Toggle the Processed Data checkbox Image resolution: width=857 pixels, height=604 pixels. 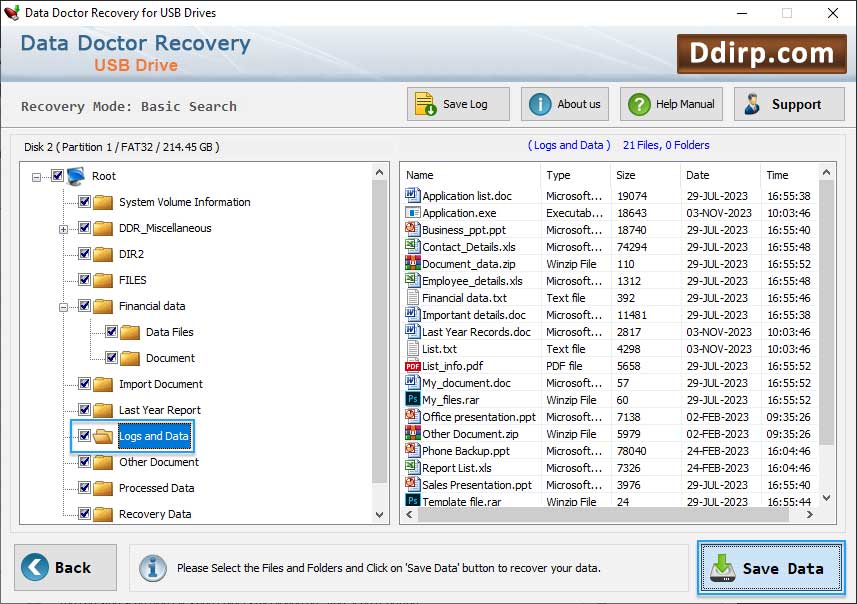84,488
